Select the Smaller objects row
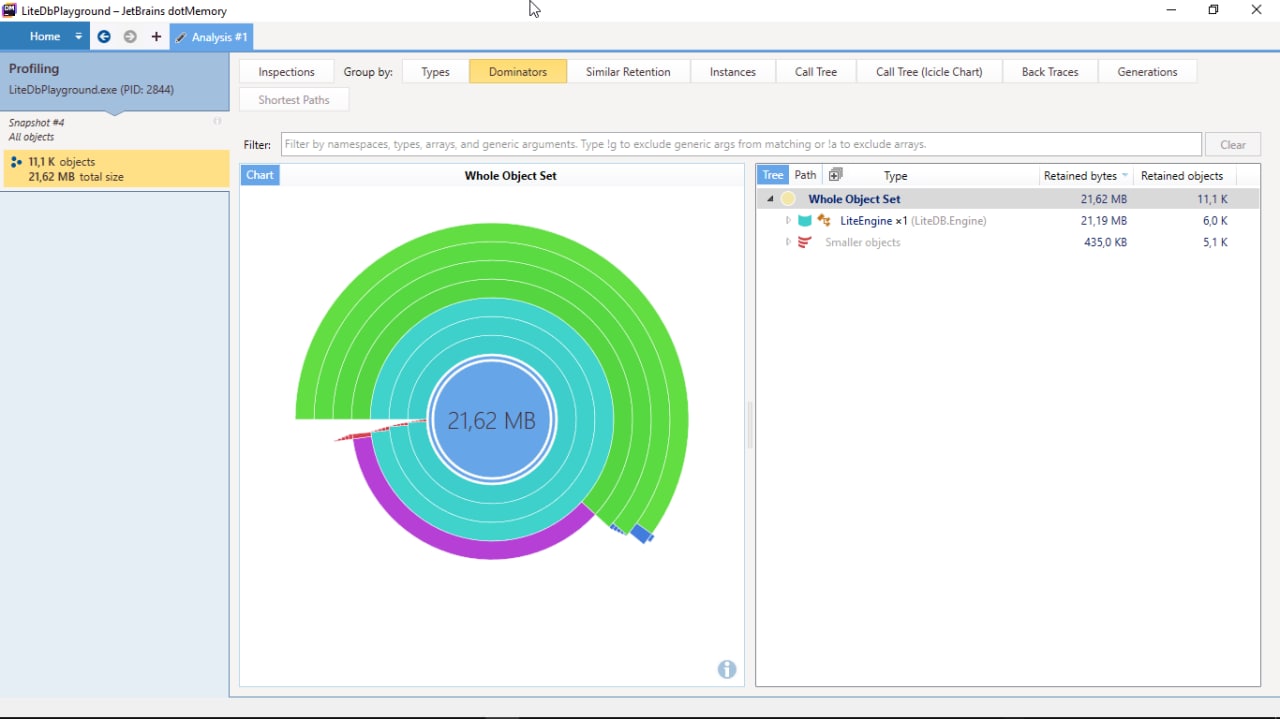 click(x=1007, y=243)
